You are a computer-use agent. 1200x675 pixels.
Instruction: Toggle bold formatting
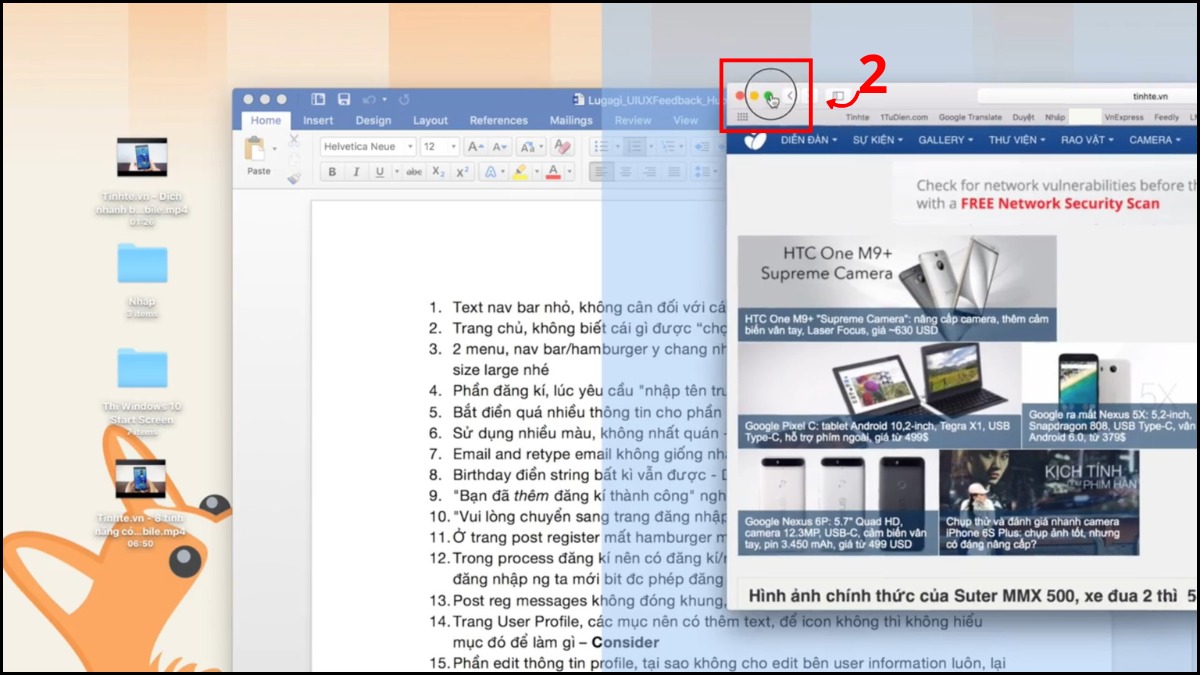pos(332,171)
